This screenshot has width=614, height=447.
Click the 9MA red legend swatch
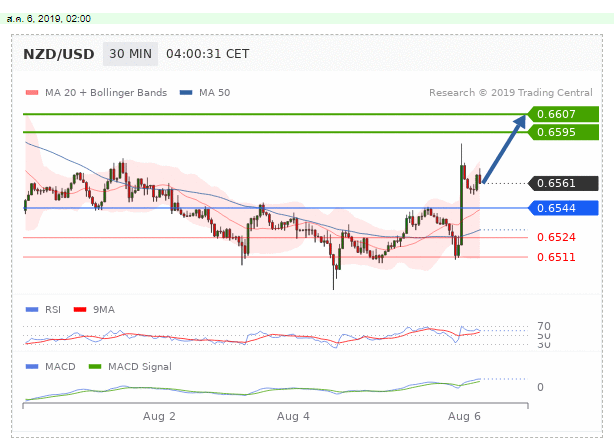click(x=80, y=310)
